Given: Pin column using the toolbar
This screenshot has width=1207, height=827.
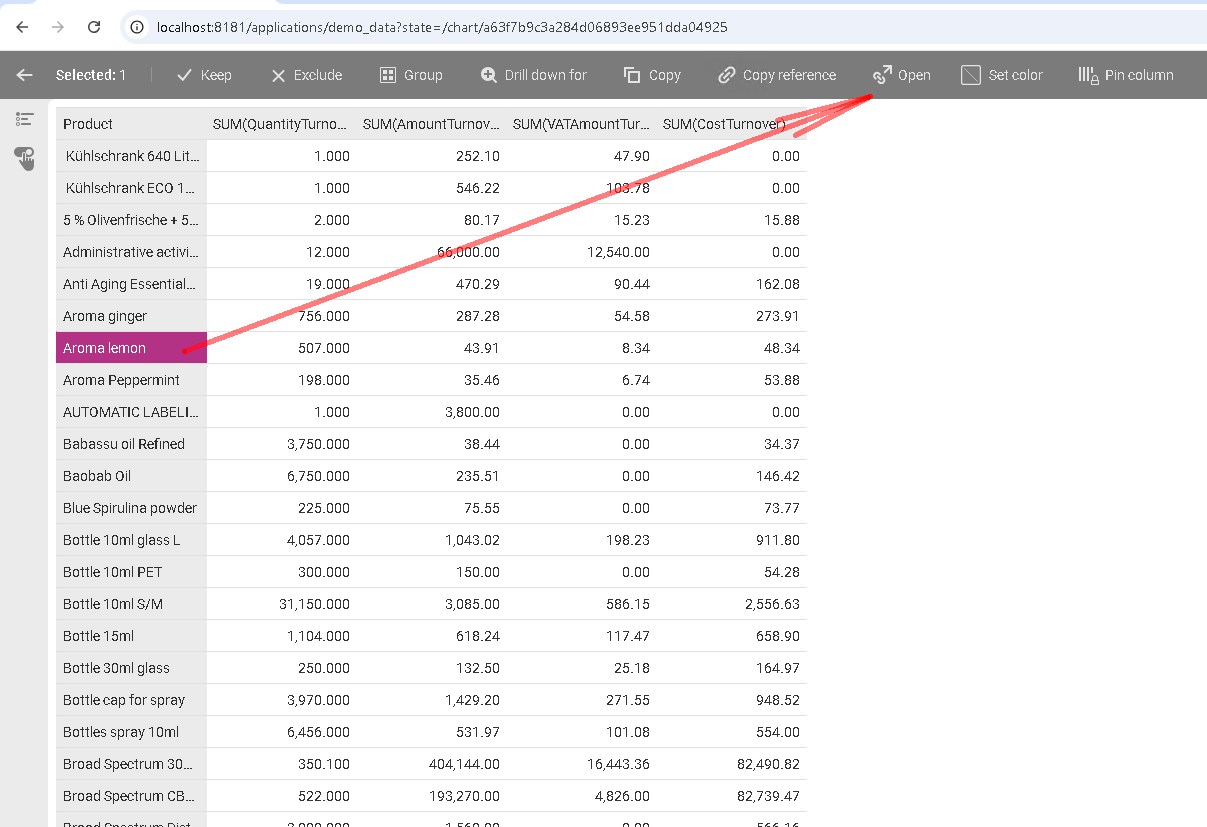Looking at the screenshot, I should pyautogui.click(x=1126, y=75).
